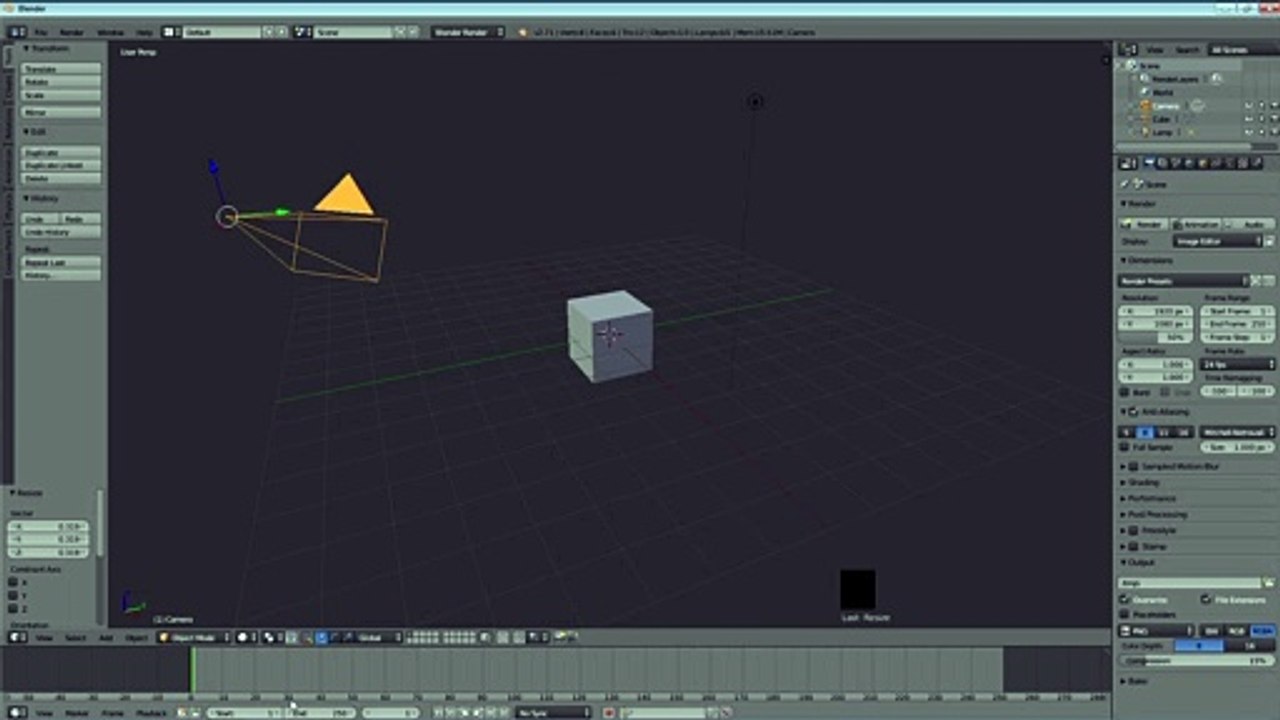This screenshot has width=1280, height=720.
Task: Toggle the Overwrite checkbox
Action: pos(1125,599)
